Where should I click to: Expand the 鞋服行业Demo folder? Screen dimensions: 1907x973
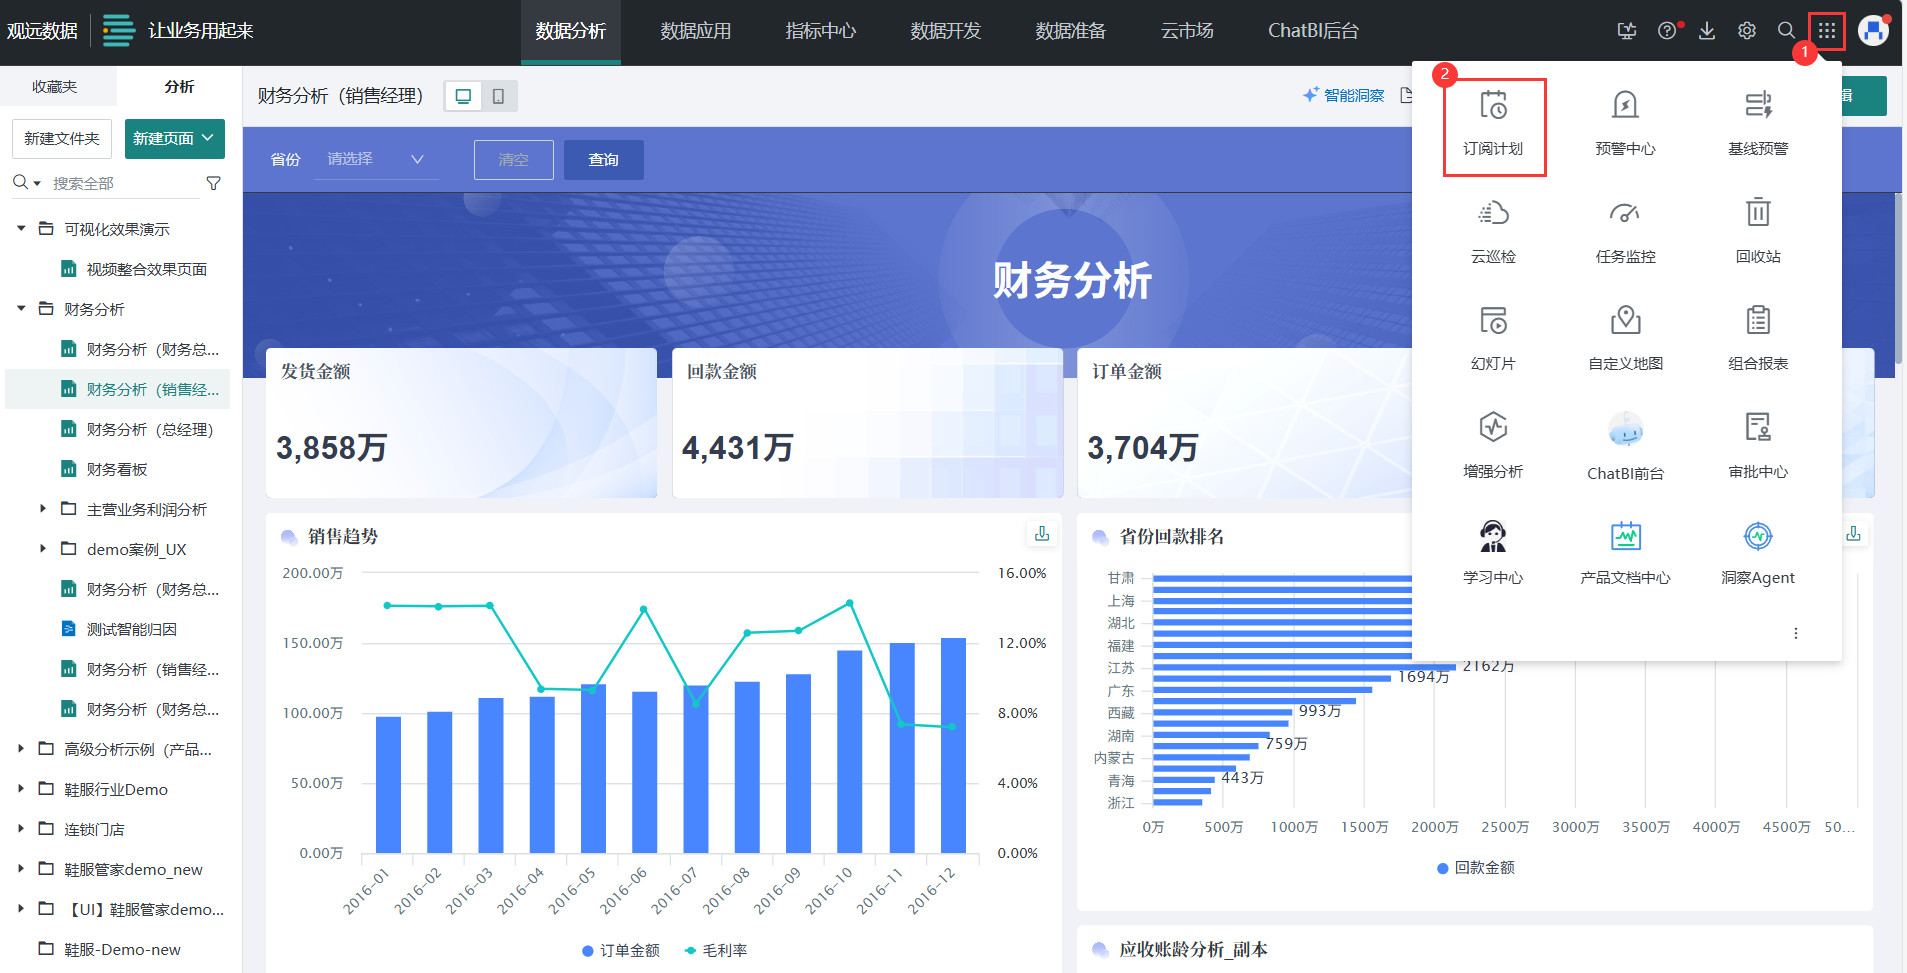(20, 788)
